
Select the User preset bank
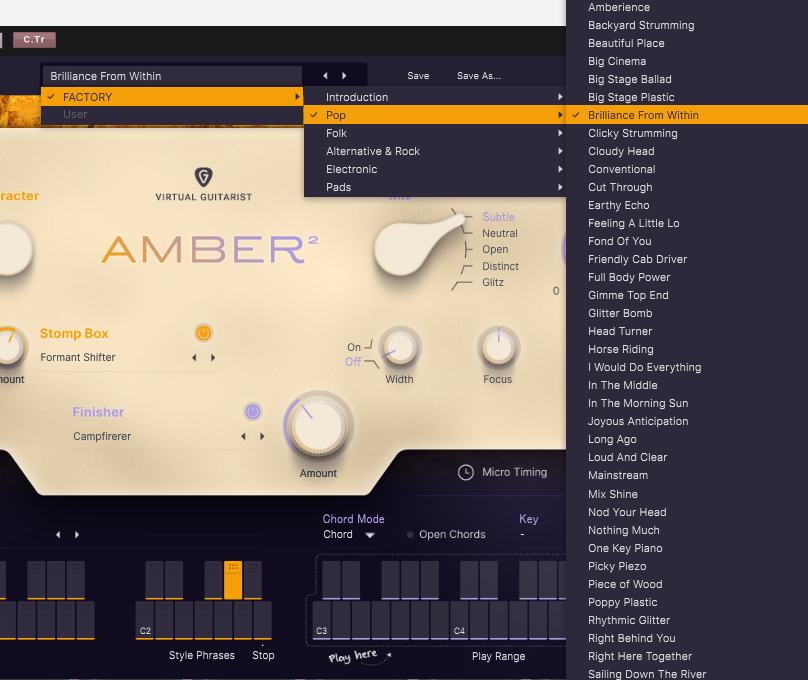[x=172, y=114]
